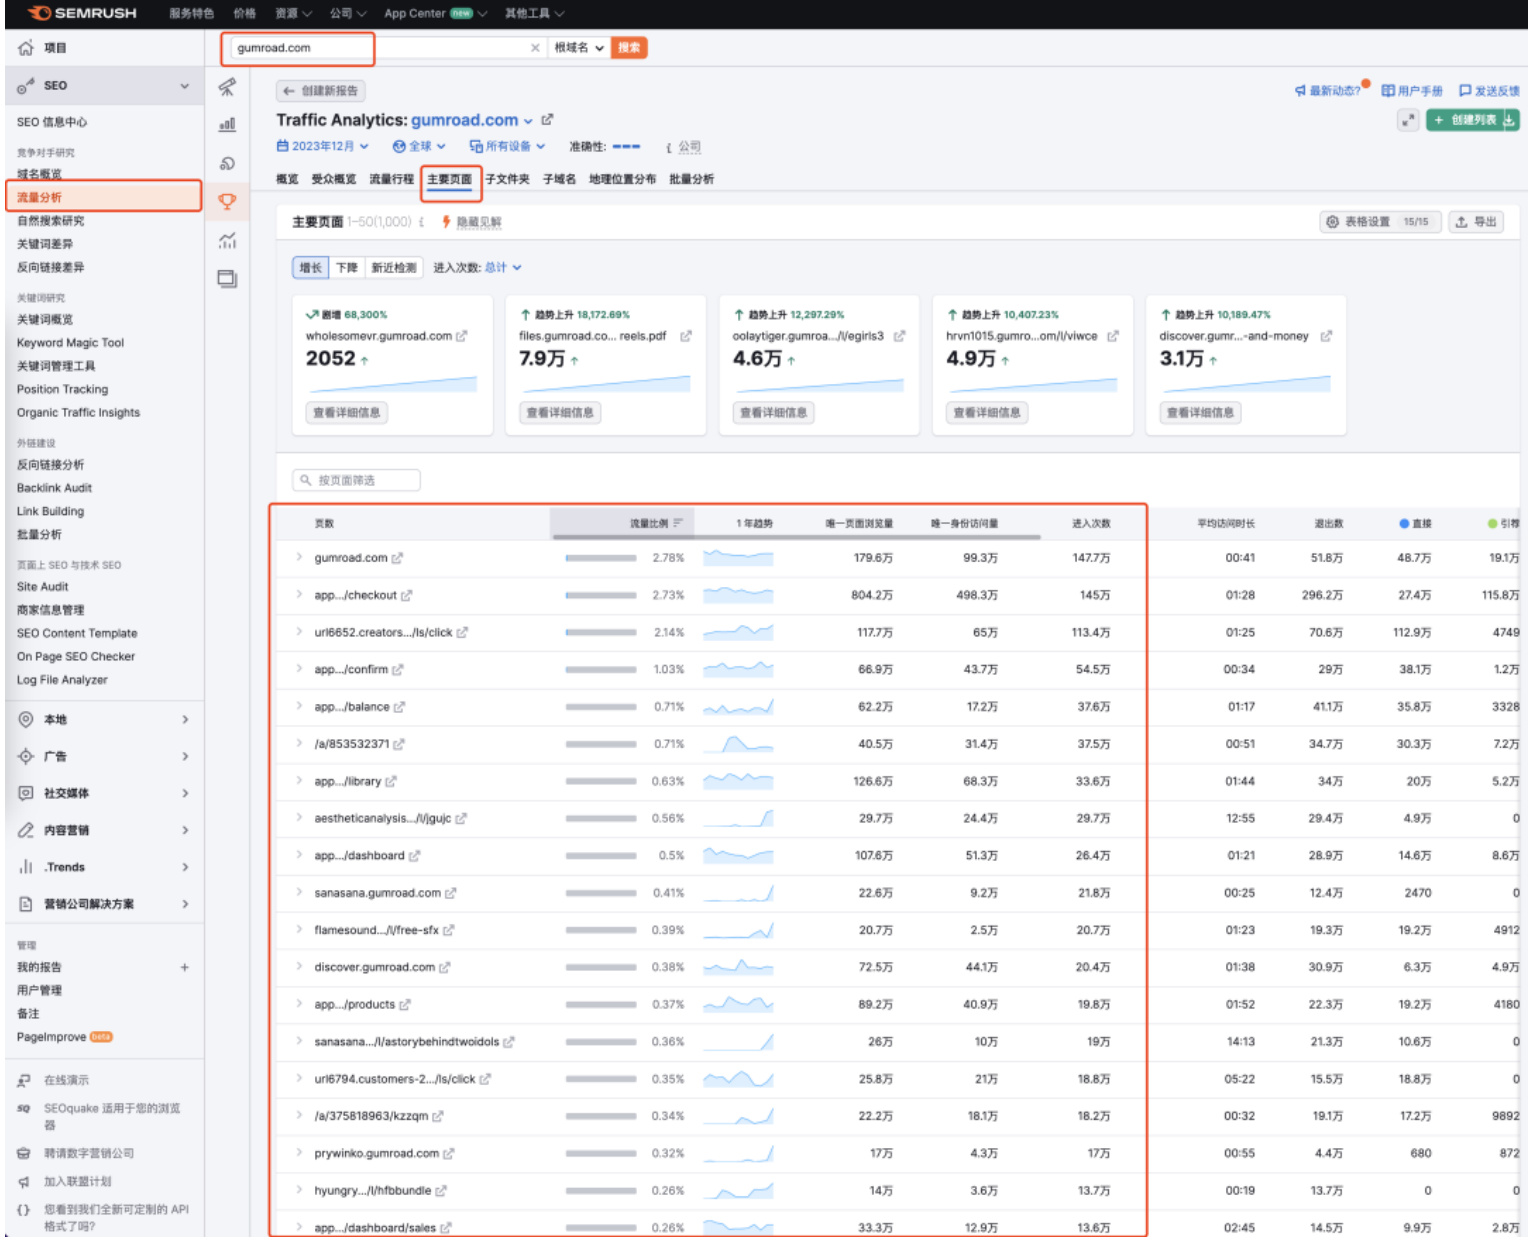The height and width of the screenshot is (1242, 1530).
Task: Open 域名概览 in the sidebar
Action: click(x=39, y=174)
